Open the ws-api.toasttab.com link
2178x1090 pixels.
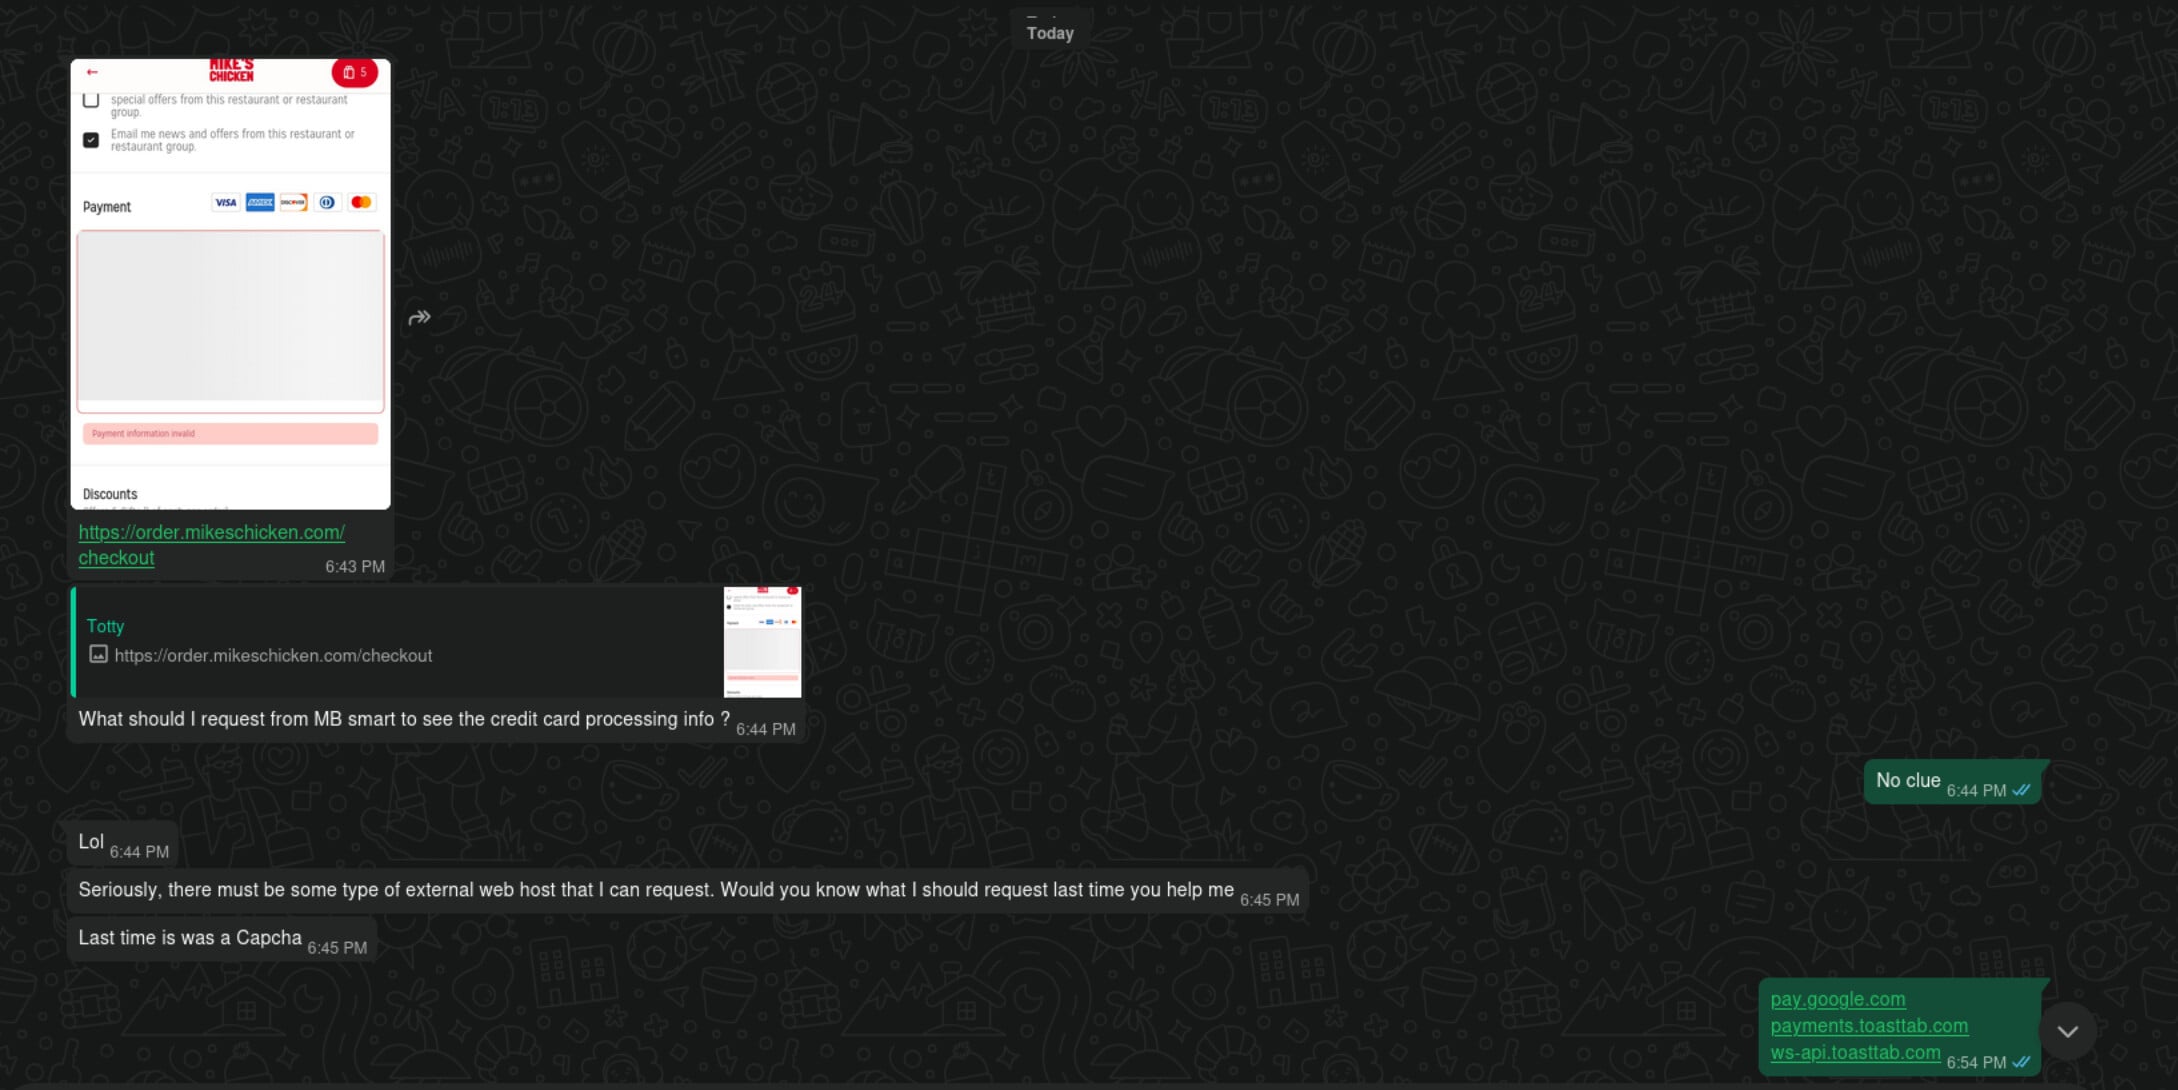coord(1855,1053)
